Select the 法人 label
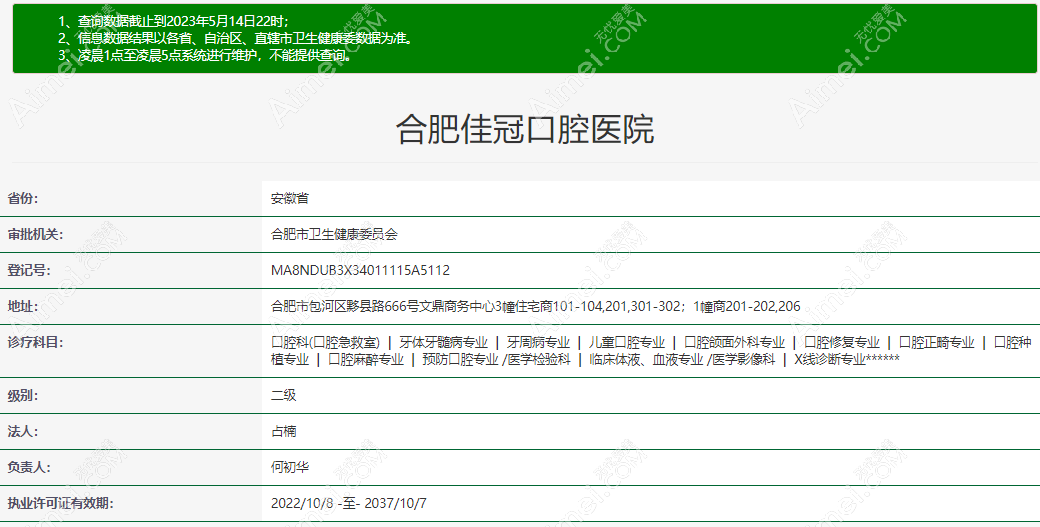 [x=23, y=431]
